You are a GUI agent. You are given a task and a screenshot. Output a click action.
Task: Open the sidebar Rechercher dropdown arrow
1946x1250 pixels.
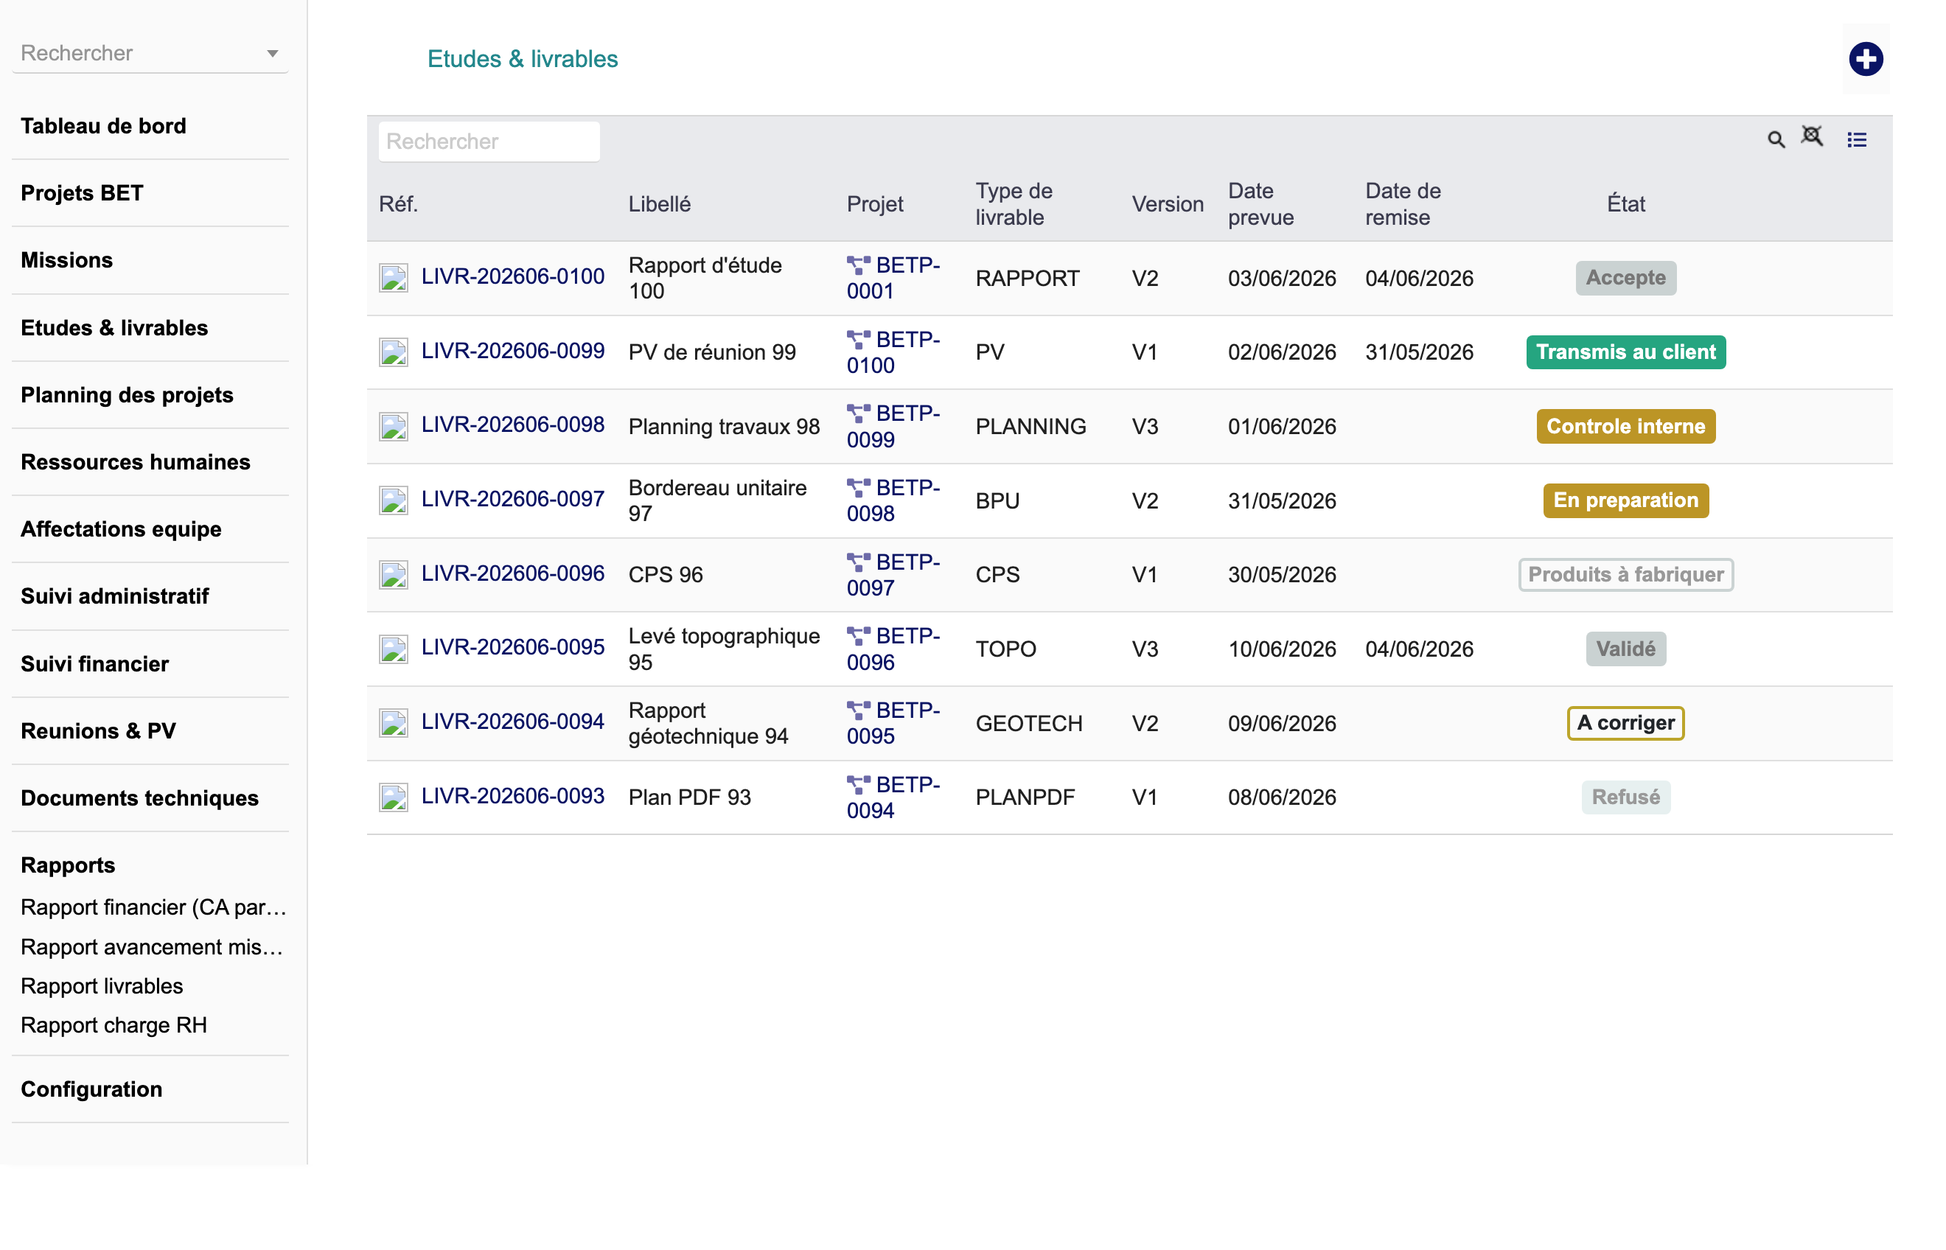pos(272,54)
